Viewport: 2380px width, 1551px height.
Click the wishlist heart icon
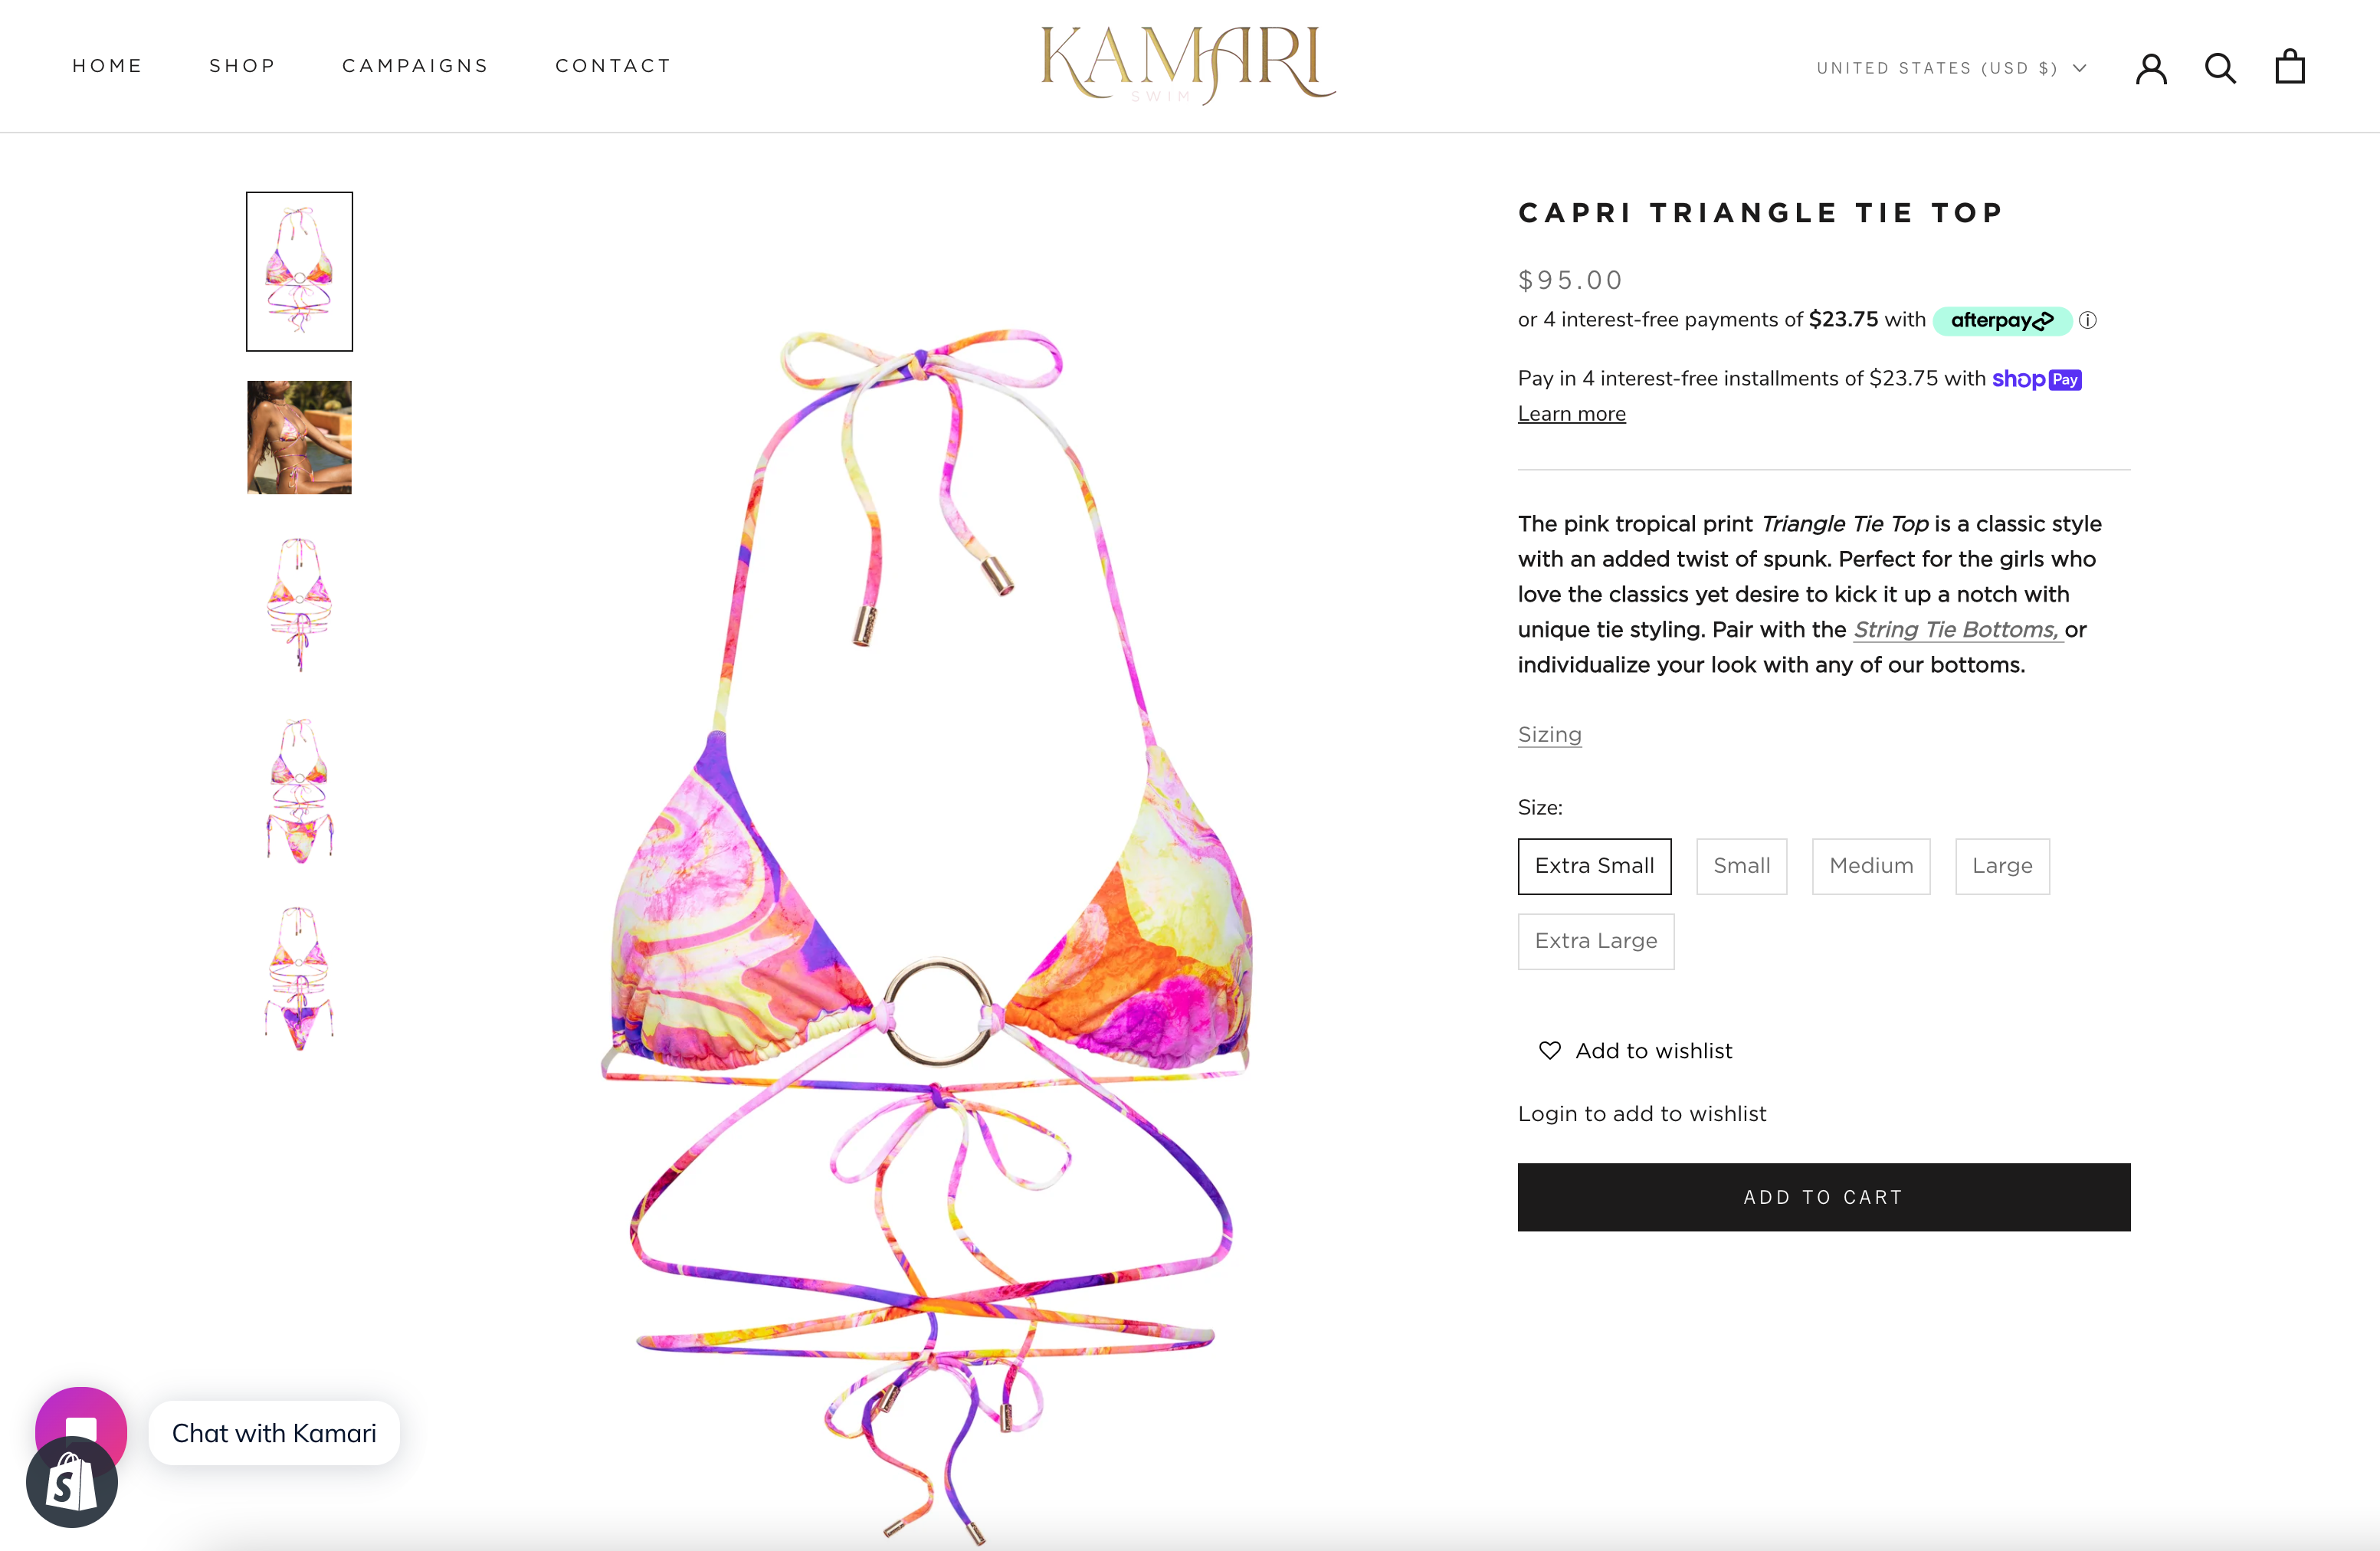(1549, 1050)
